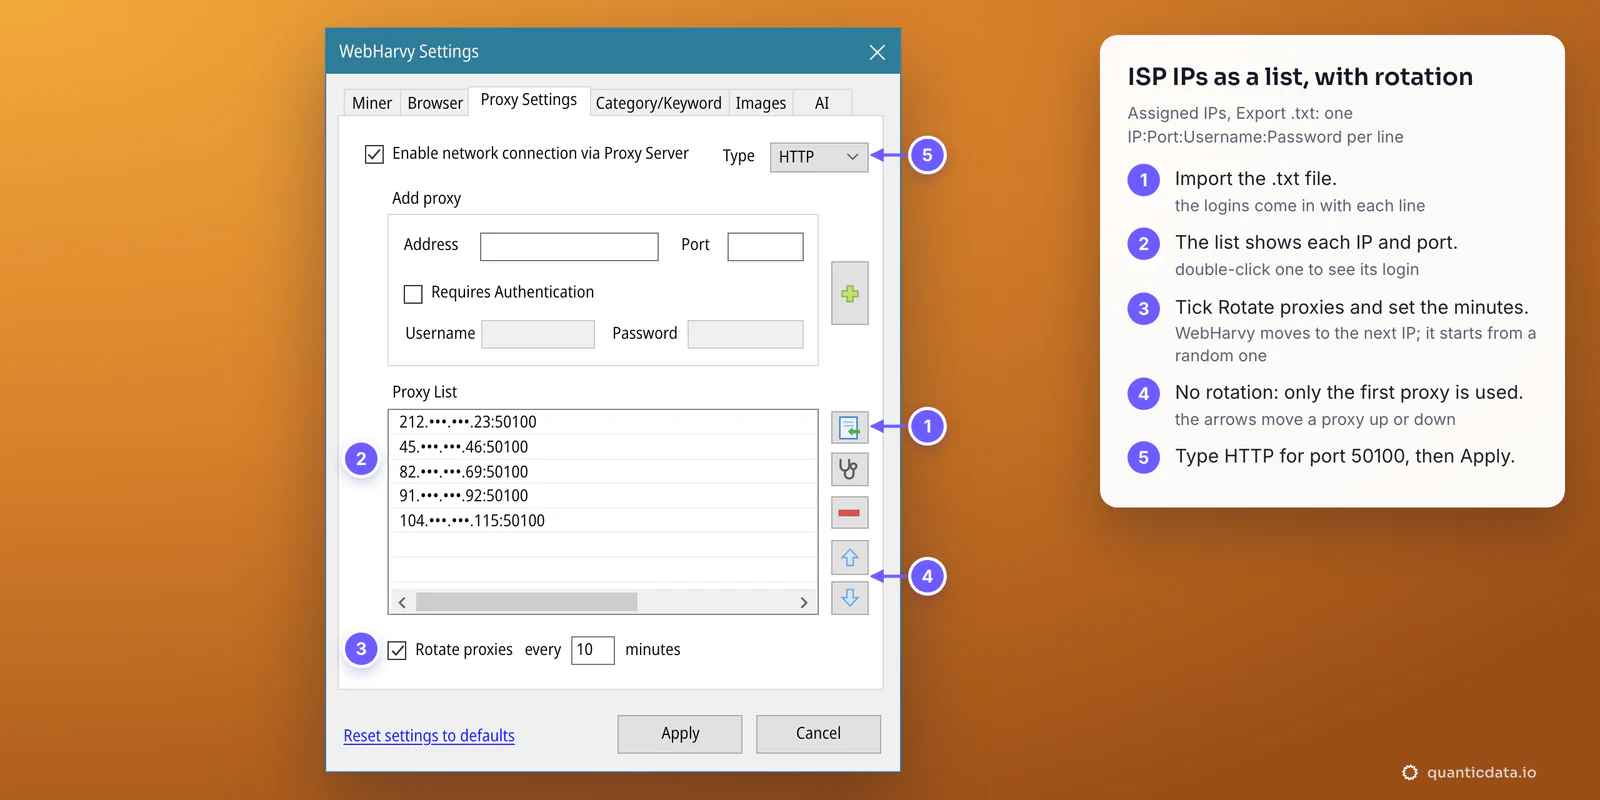
Task: Switch to the AI tab
Action: [x=822, y=103]
